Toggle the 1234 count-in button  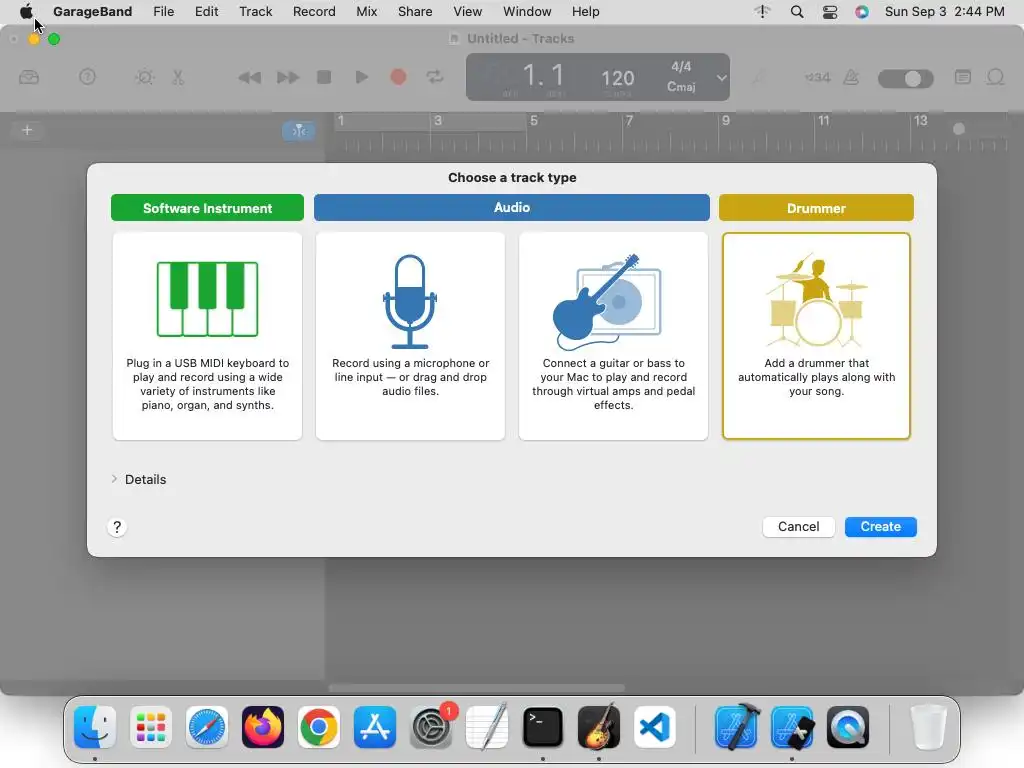[817, 78]
